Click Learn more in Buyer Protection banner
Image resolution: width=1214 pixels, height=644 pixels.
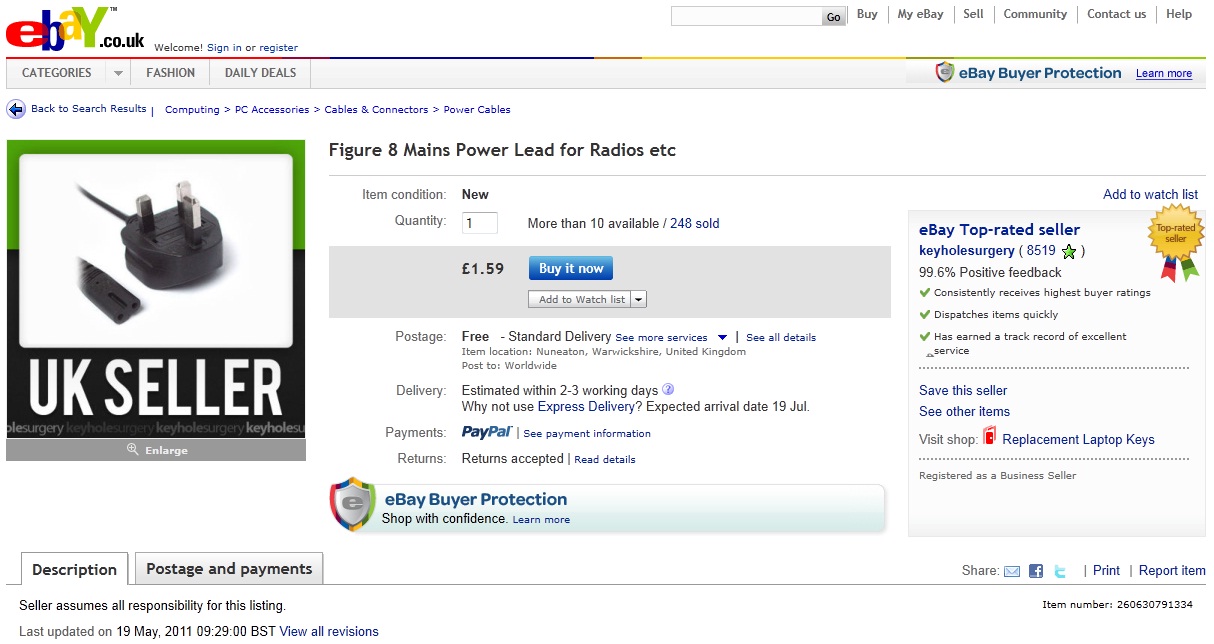tap(541, 520)
